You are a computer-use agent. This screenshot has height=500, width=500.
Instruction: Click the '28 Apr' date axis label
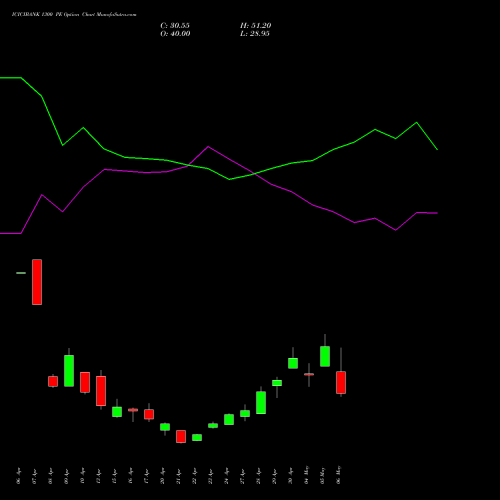point(258,476)
